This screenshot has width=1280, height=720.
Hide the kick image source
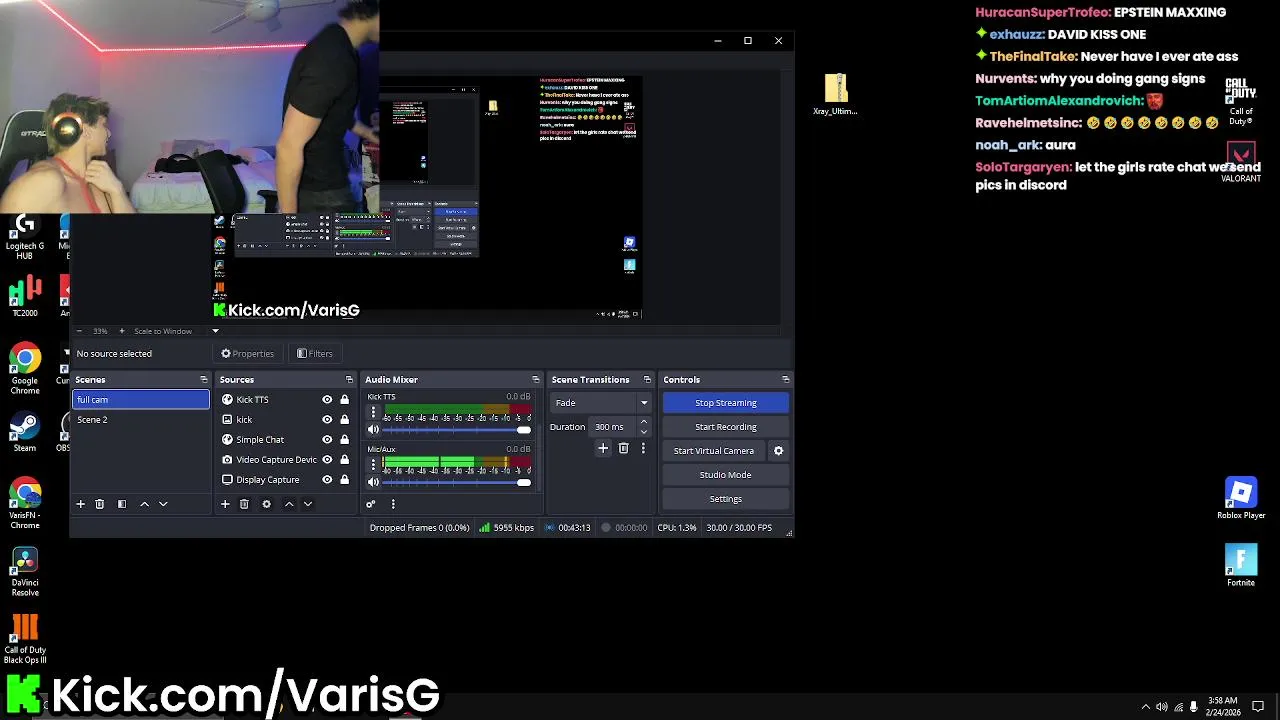point(327,420)
